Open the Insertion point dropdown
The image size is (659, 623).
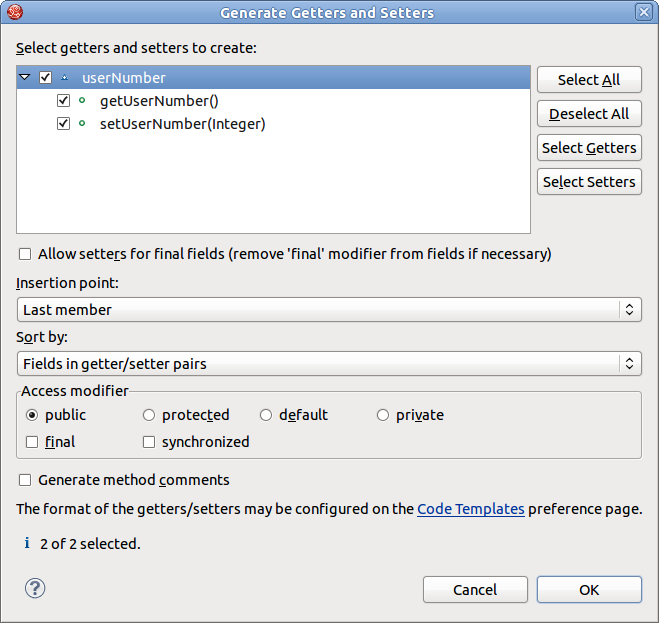pos(329,310)
